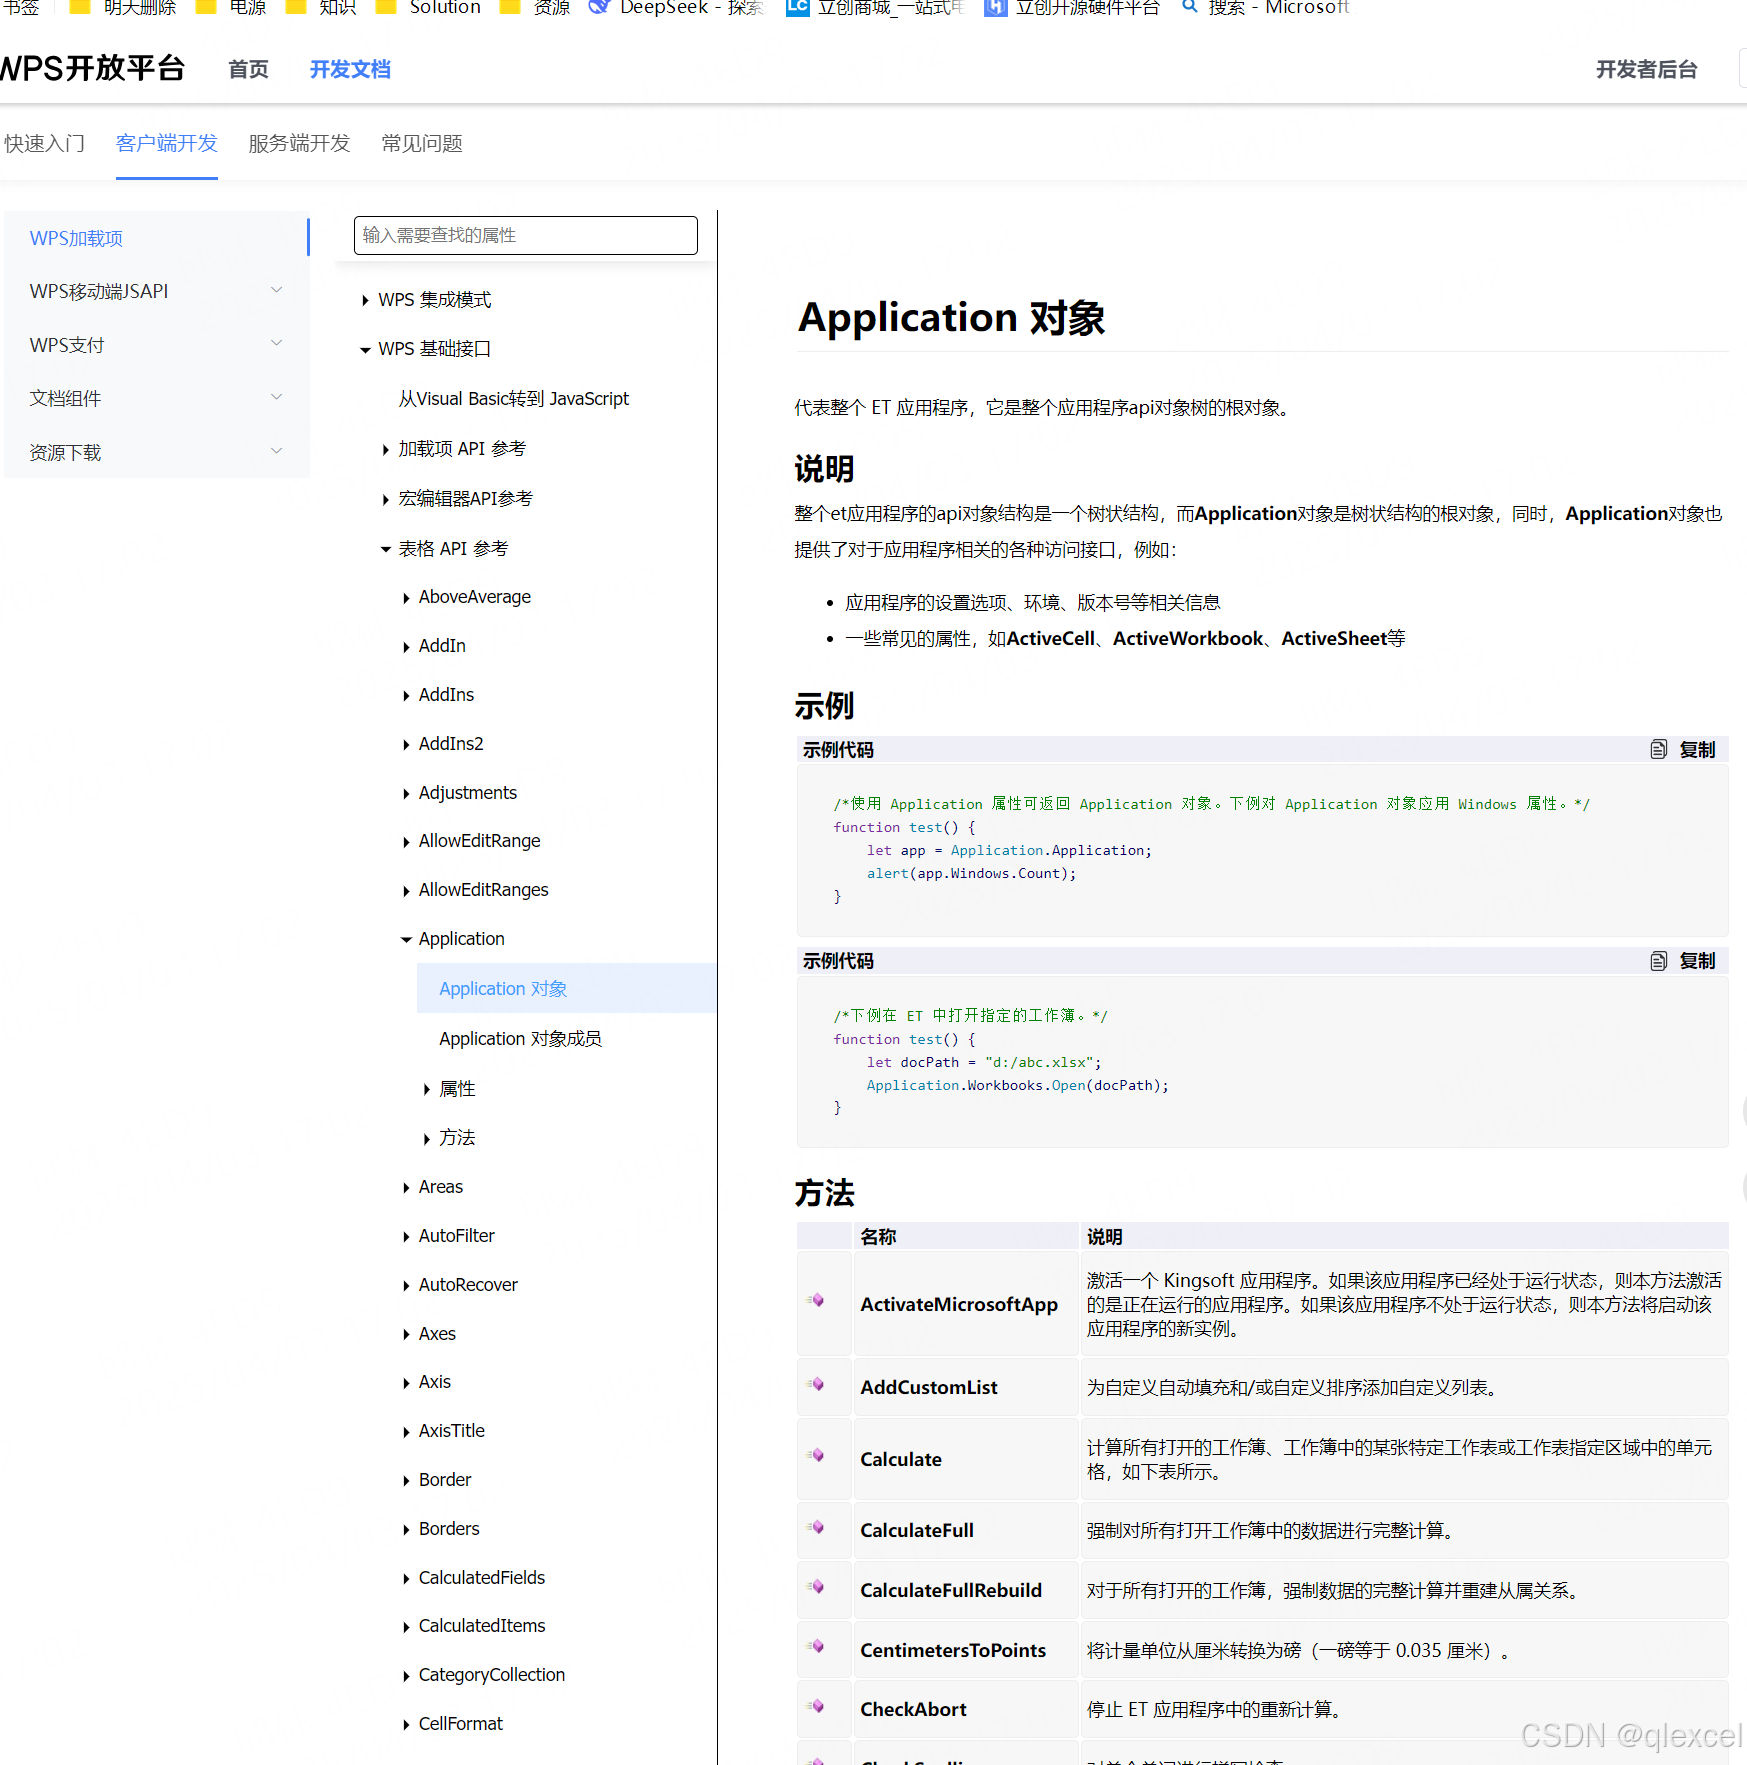Open the 立创开源硬件平台 bookmark icon
The image size is (1747, 1765).
tap(995, 7)
